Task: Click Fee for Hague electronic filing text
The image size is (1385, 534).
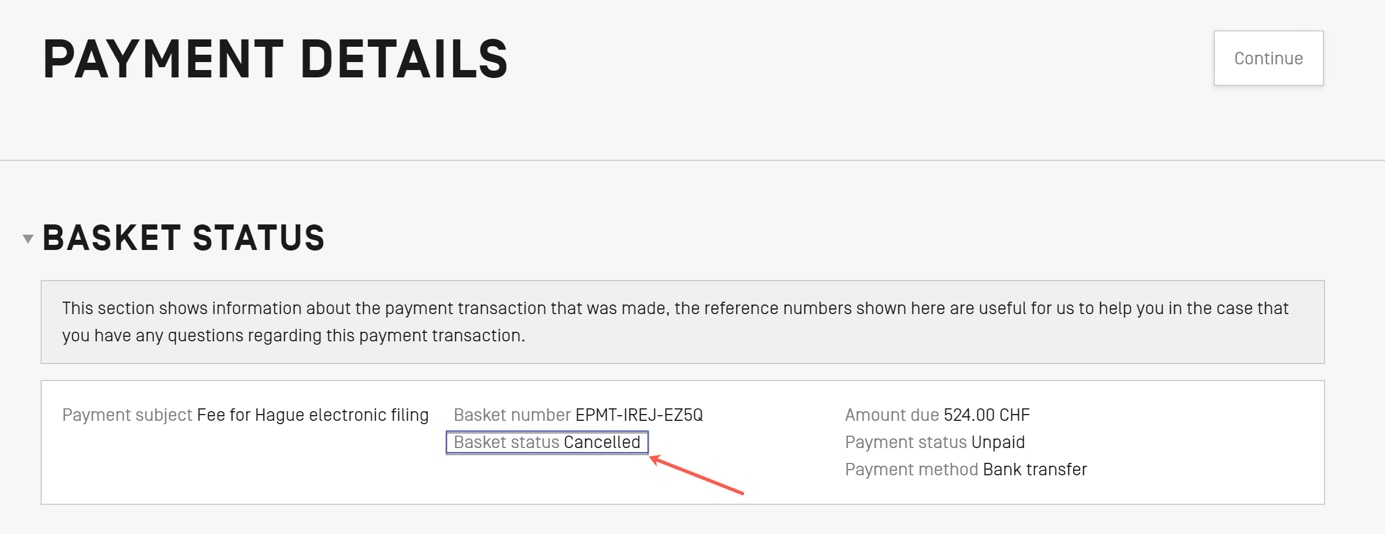Action: click(x=313, y=415)
